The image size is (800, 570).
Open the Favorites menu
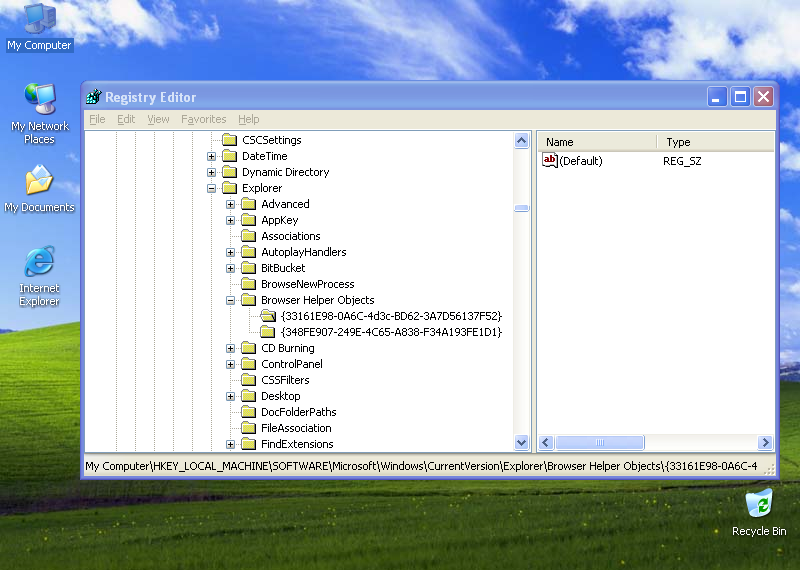[x=204, y=119]
